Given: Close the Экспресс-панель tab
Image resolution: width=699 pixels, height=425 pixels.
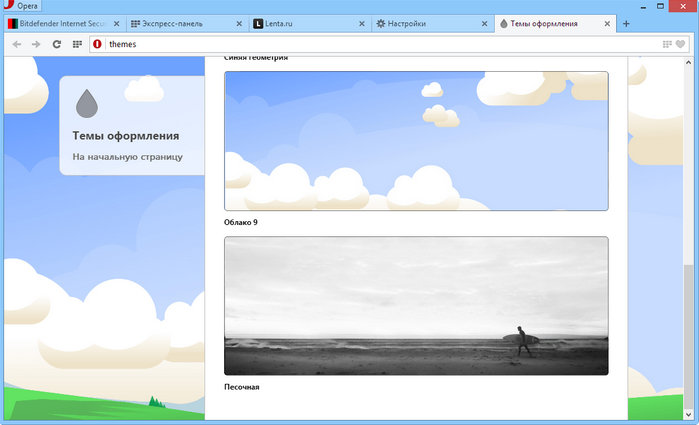Looking at the screenshot, I should click(239, 24).
